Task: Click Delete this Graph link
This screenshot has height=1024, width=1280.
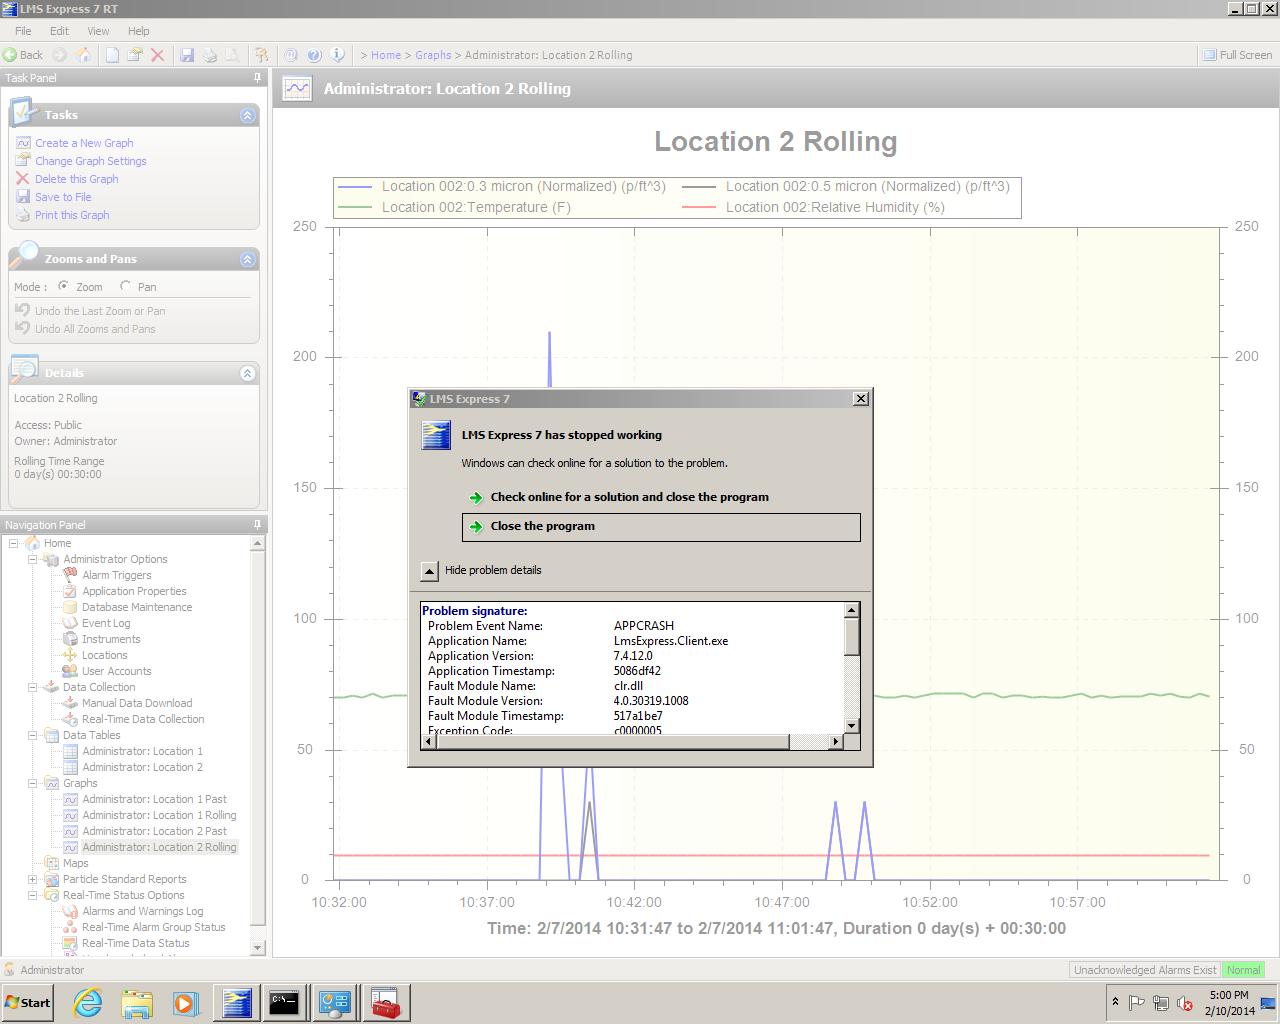Action: (76, 179)
